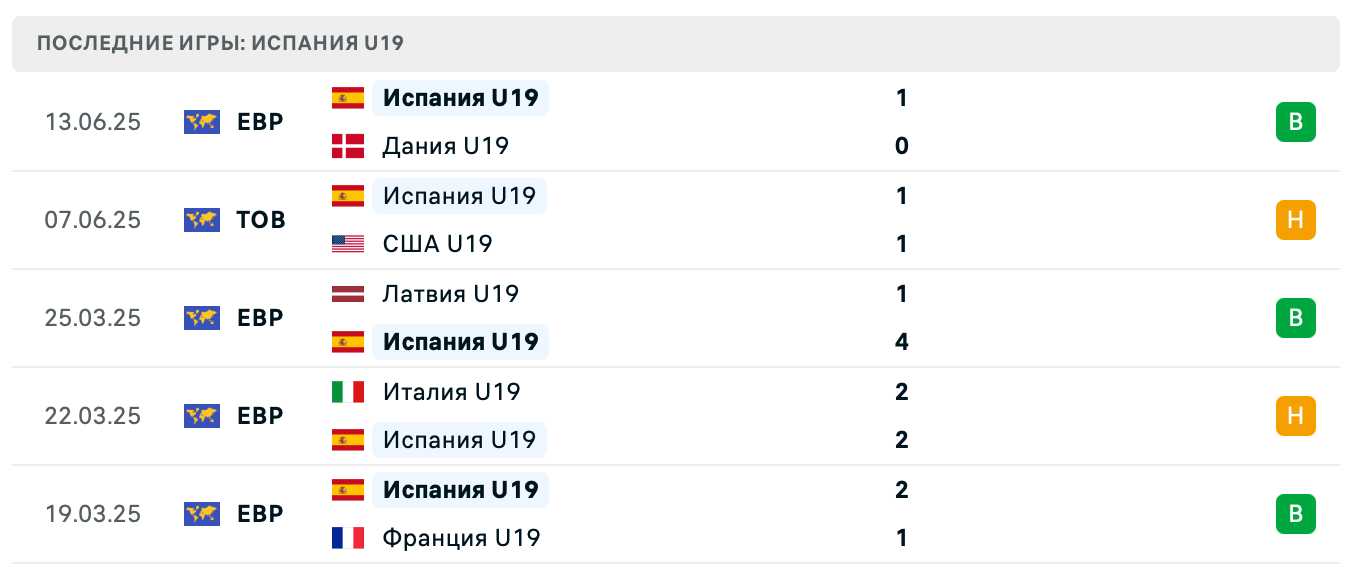The width and height of the screenshot is (1354, 578).
Task: Click the Латвия U19 team name
Action: [449, 294]
